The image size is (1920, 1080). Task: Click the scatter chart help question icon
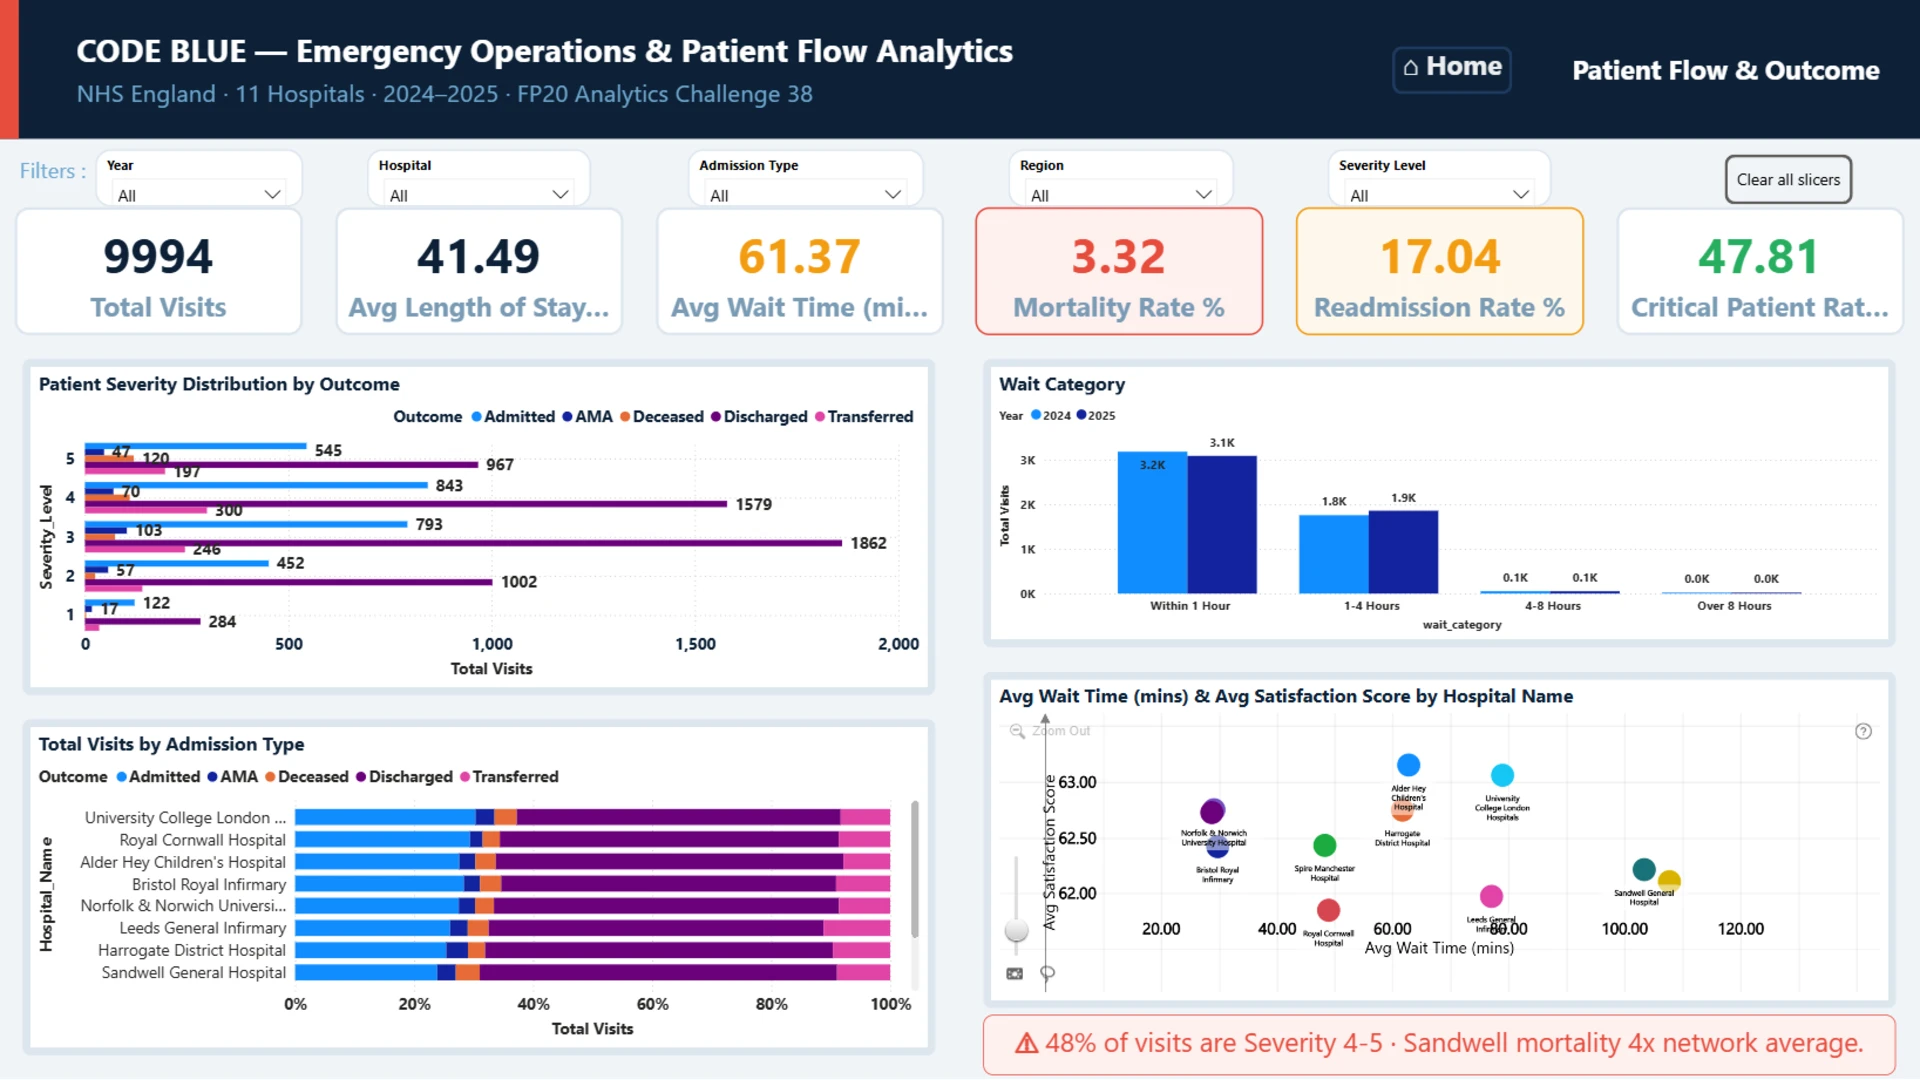pyautogui.click(x=1863, y=731)
